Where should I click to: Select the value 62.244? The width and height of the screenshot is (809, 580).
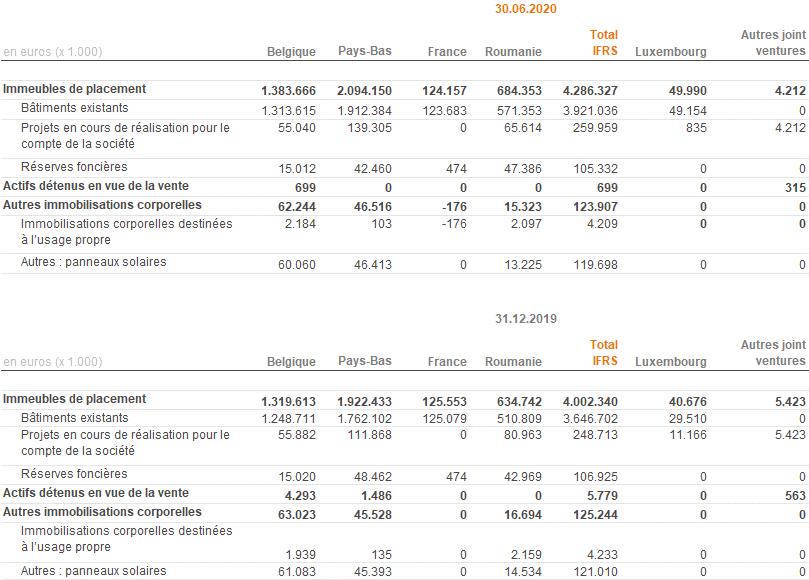(x=297, y=207)
